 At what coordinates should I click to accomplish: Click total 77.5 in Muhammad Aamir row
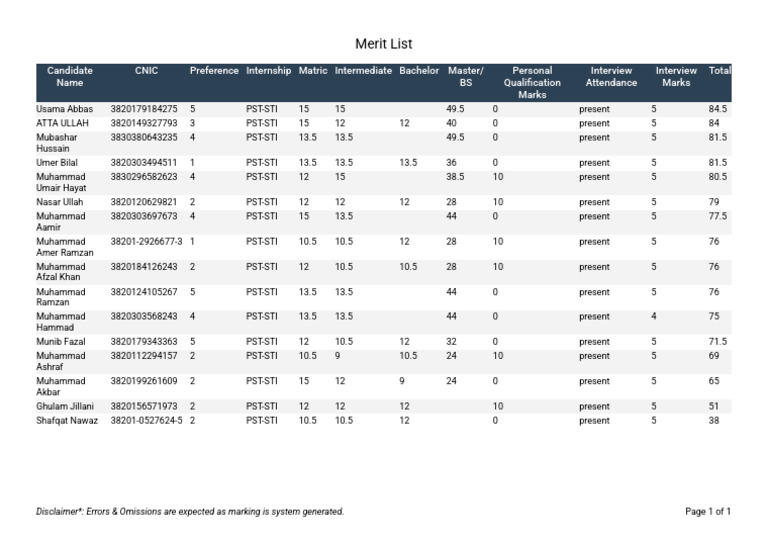(718, 216)
